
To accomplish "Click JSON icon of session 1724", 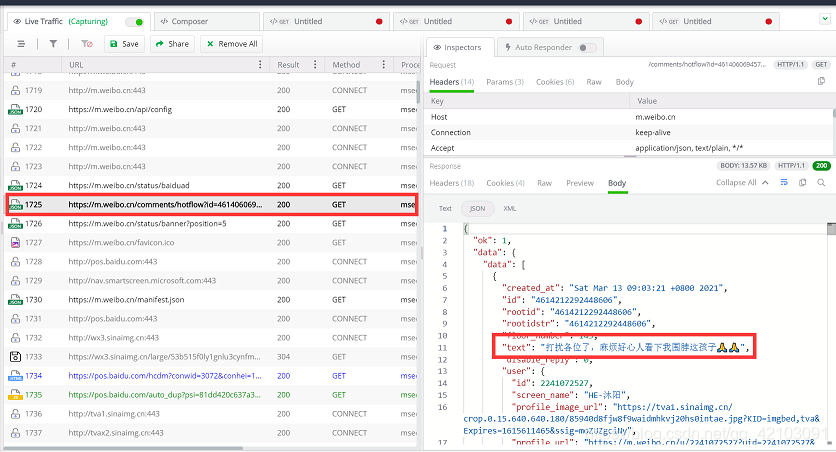I will click(x=15, y=185).
